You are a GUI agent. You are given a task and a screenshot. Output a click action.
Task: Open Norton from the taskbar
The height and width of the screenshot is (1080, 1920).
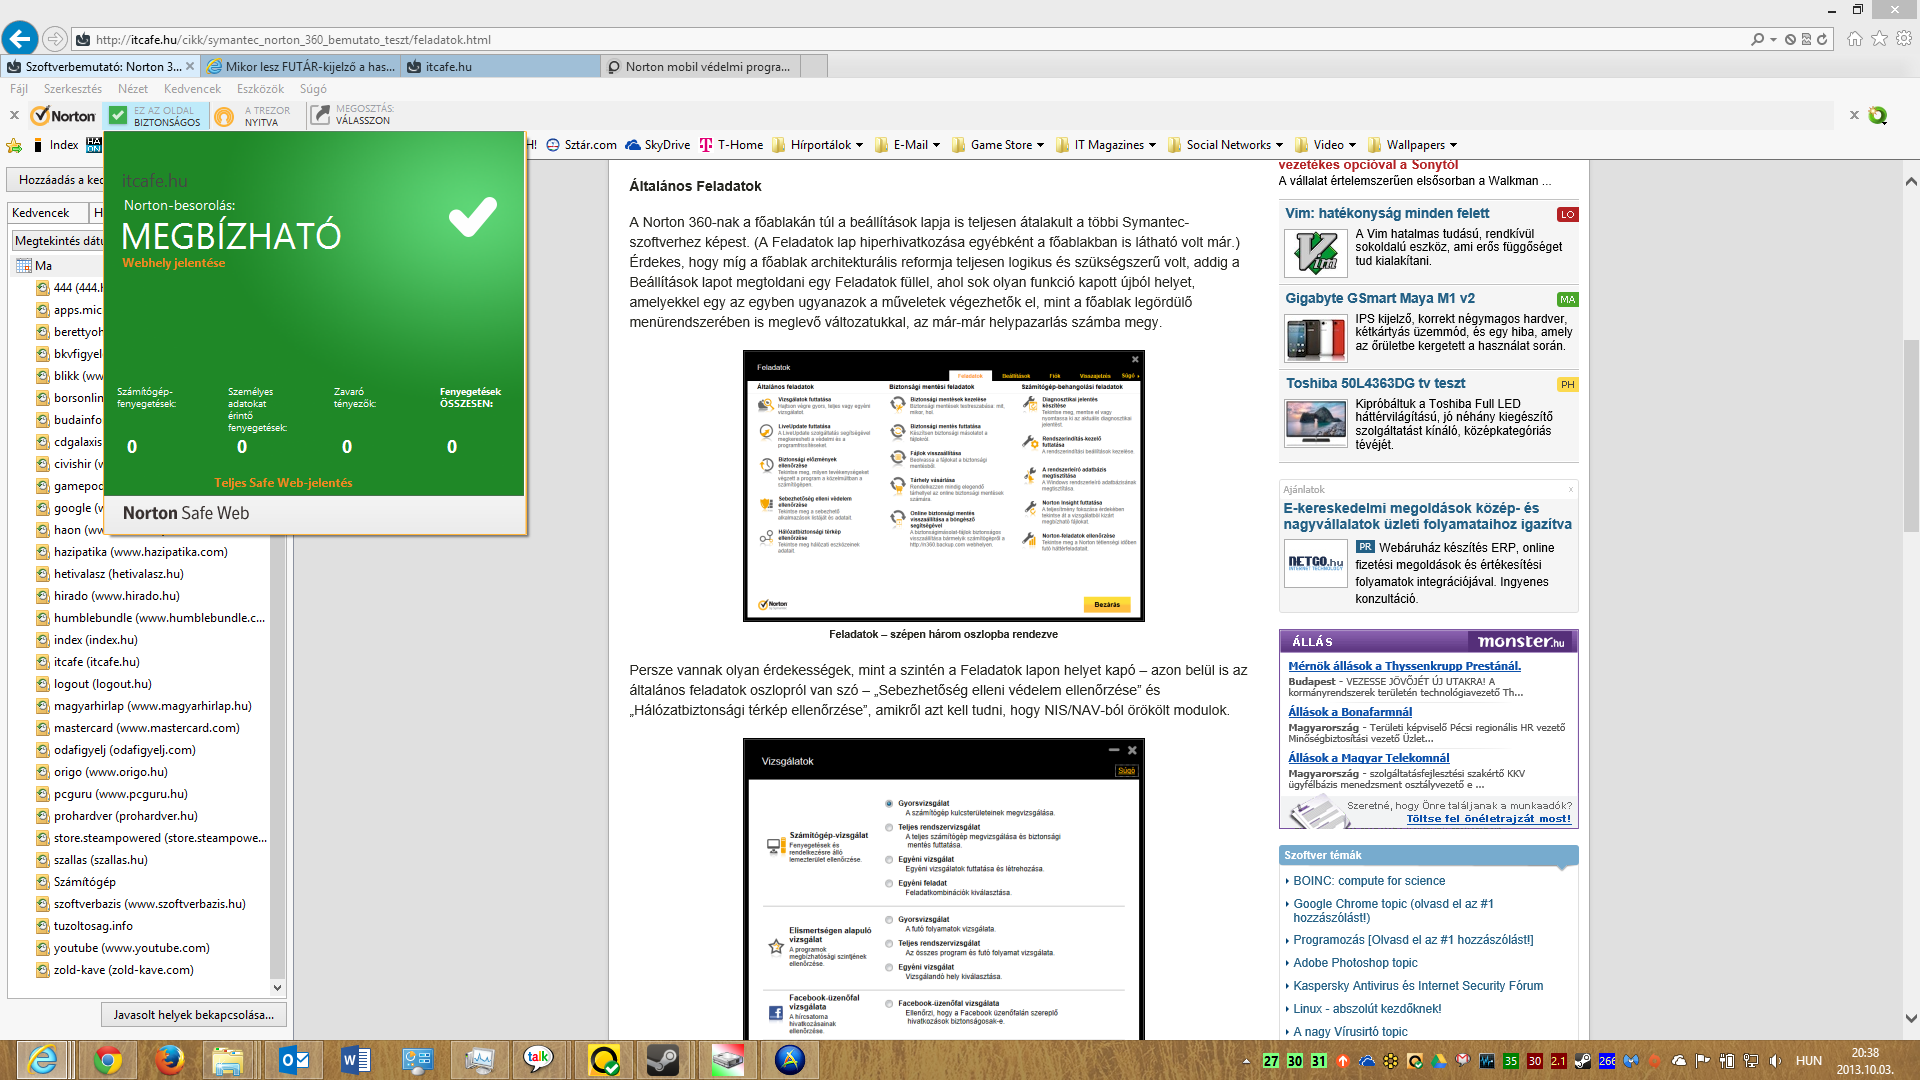[x=604, y=1060]
